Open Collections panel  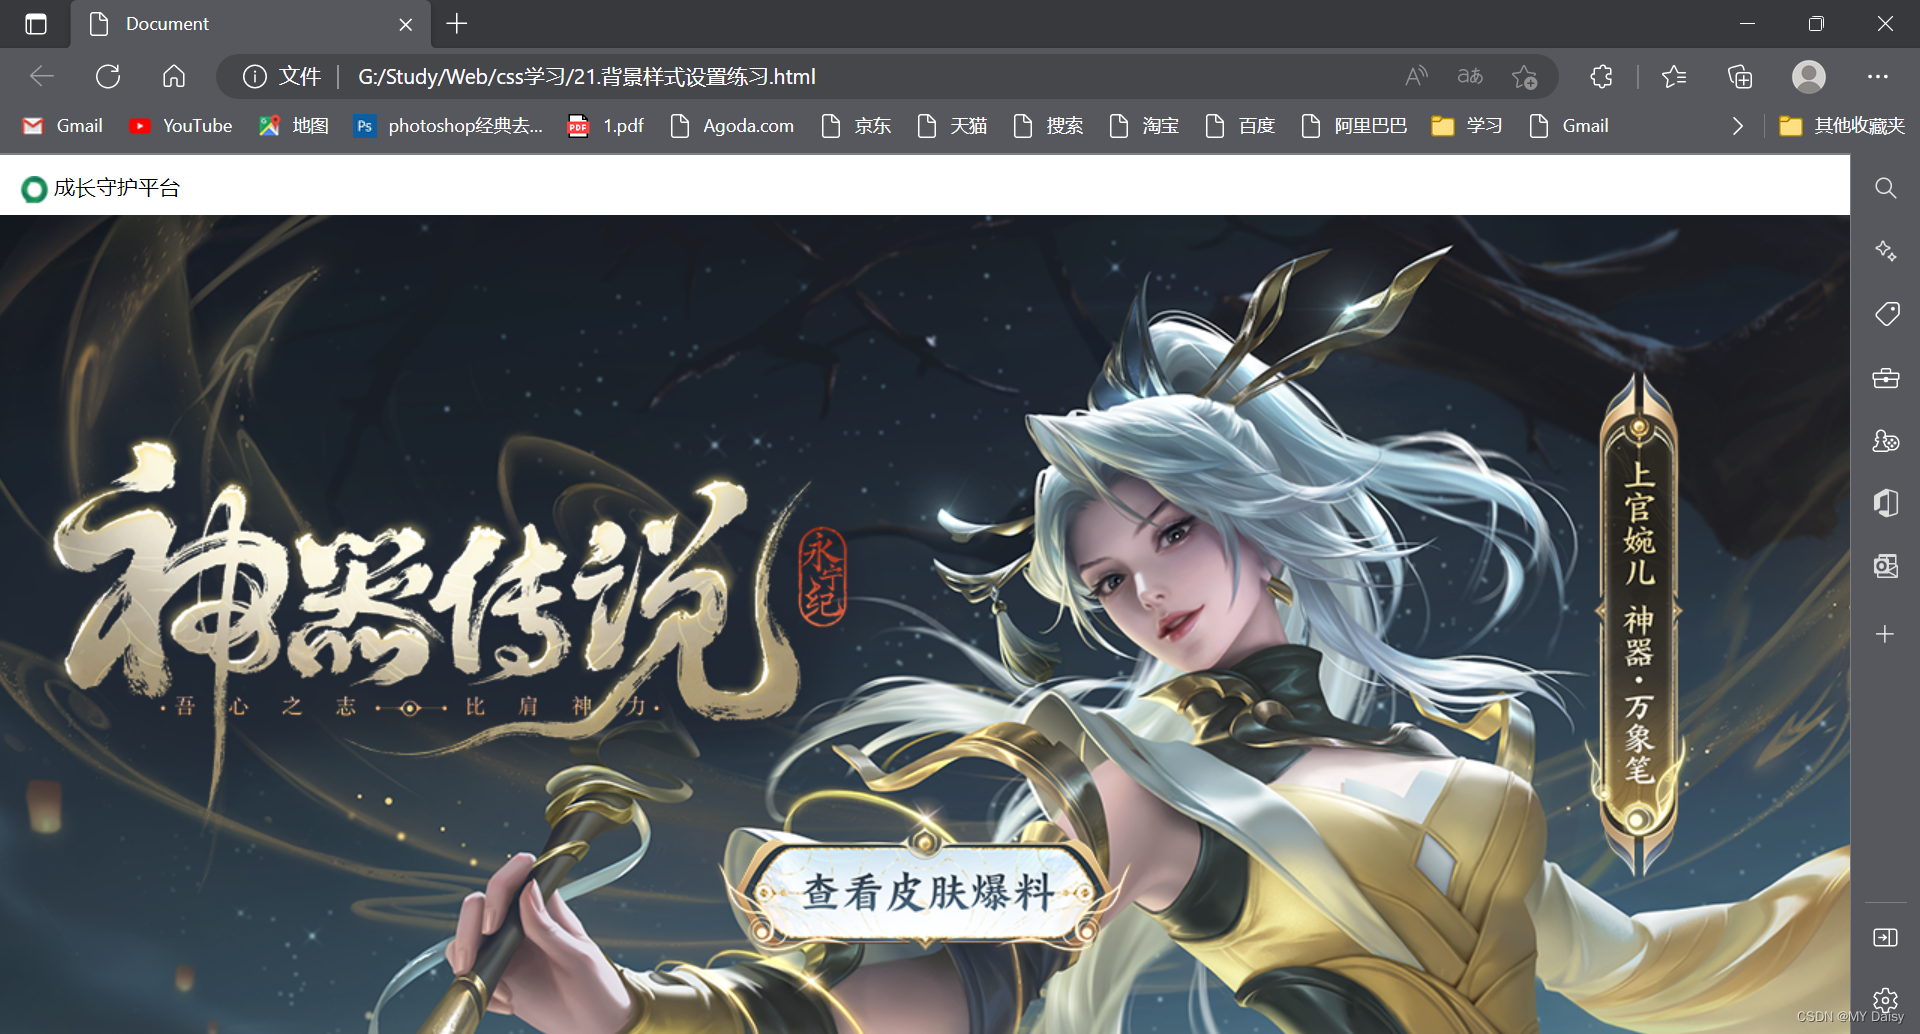coord(1740,76)
